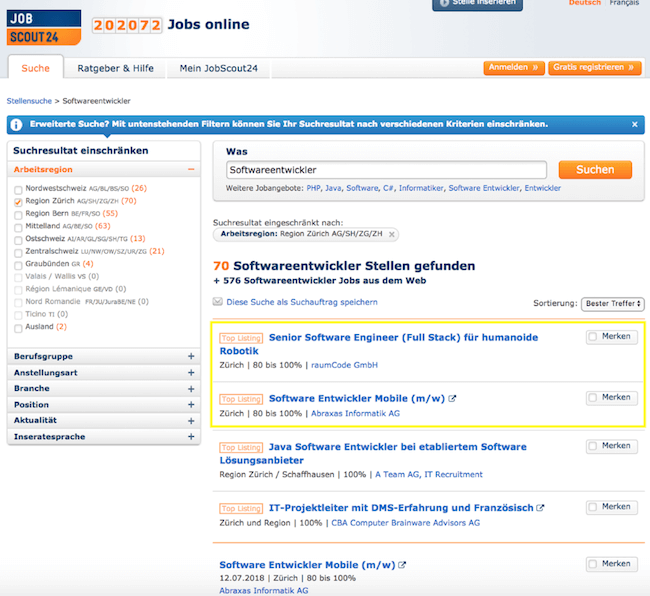650x596 pixels.
Task: Click 576 Softwareentwickler Jobs aus dem Web
Action: [320, 281]
